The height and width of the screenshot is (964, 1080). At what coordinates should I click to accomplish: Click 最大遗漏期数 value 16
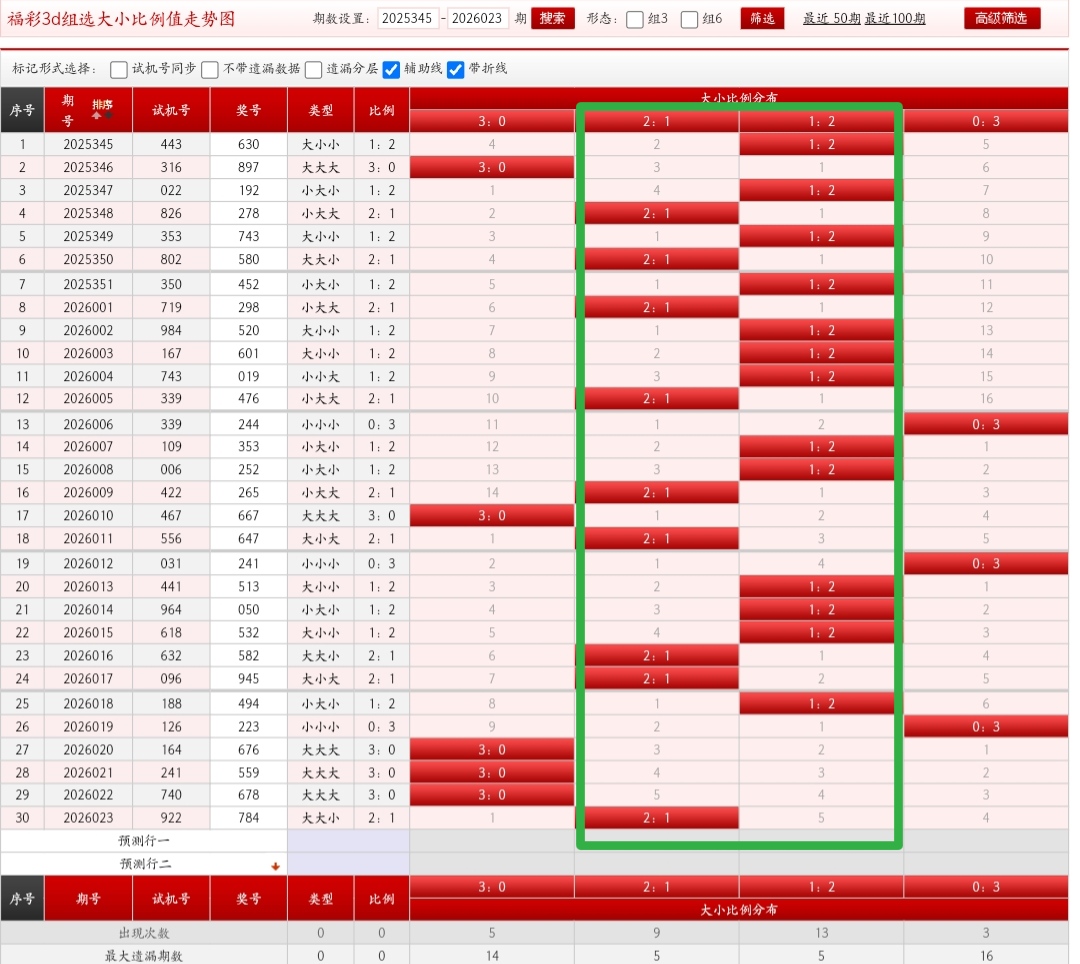click(986, 956)
